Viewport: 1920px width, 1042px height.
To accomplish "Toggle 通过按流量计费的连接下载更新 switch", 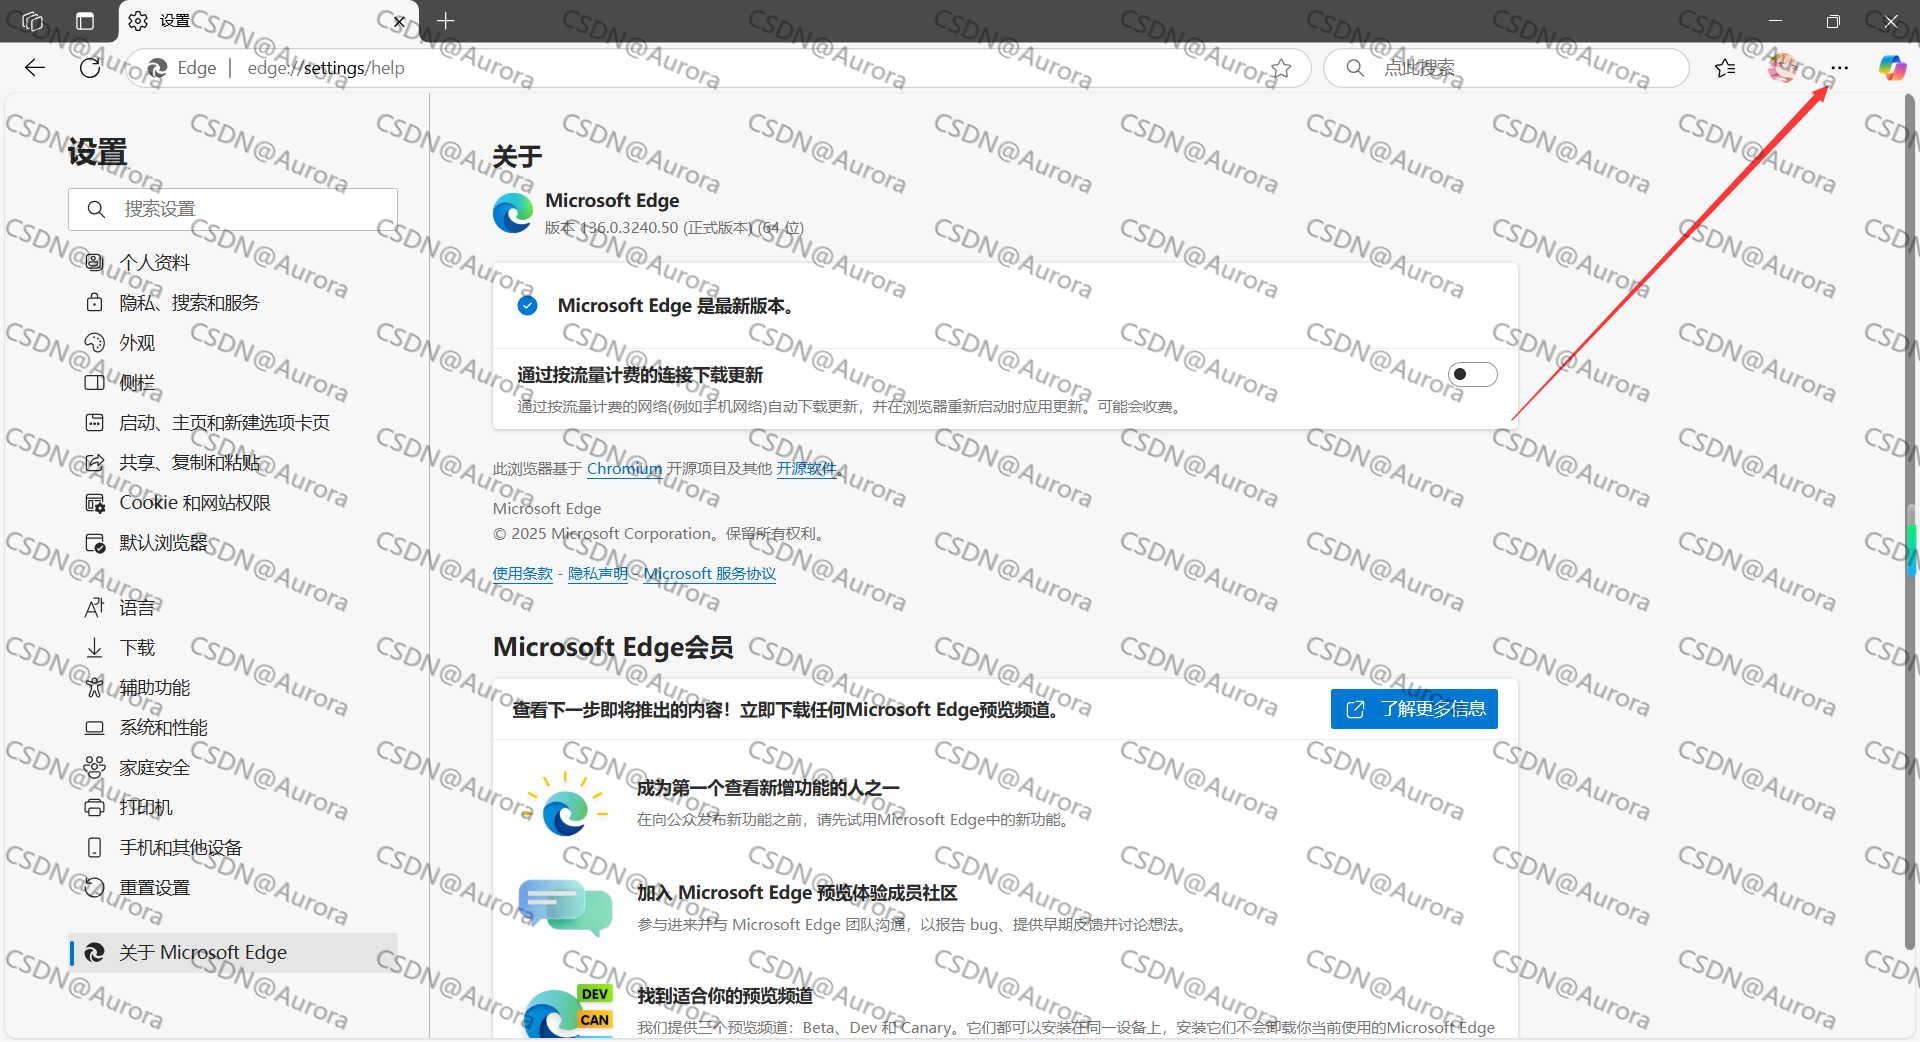I will 1472,375.
